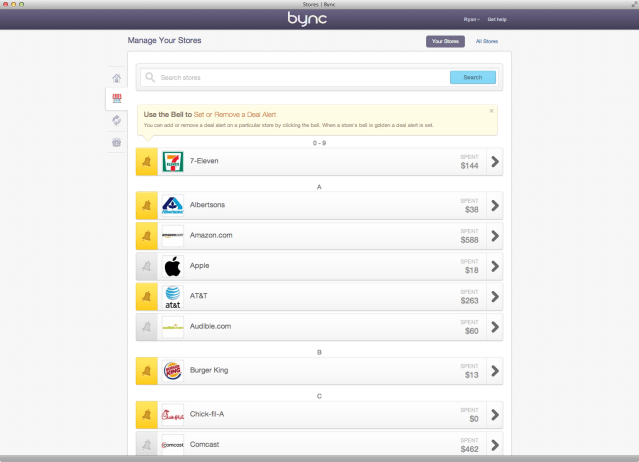Click the Chick-fil-A store name
The height and width of the screenshot is (462, 639).
207,414
